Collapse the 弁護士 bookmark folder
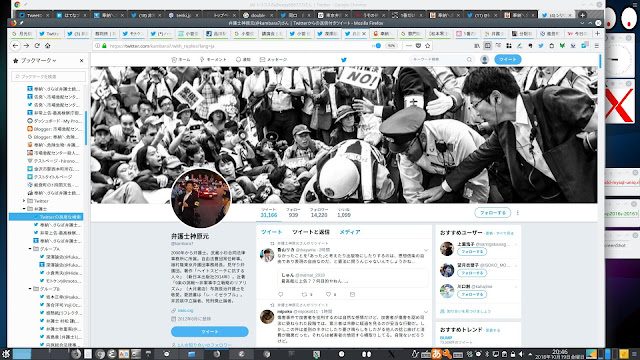The image size is (640, 360). 24,209
